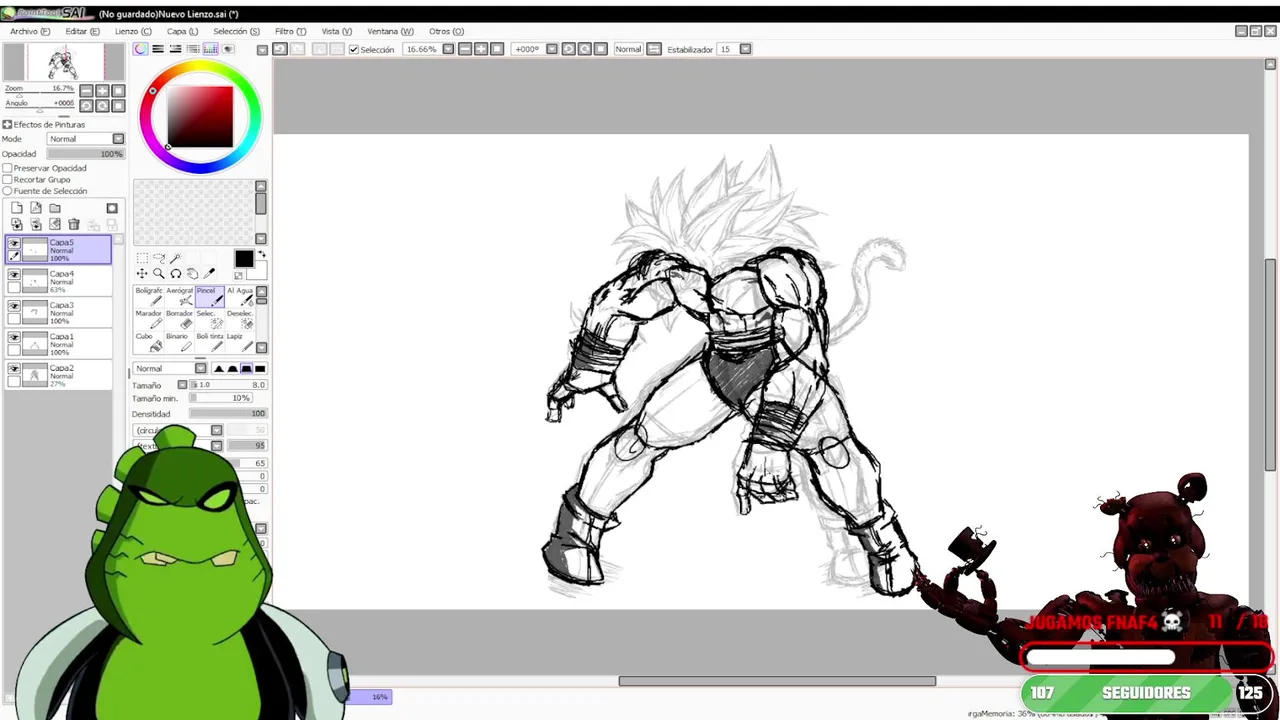Choose the magic wand tool
1280x720 pixels.
[x=176, y=258]
